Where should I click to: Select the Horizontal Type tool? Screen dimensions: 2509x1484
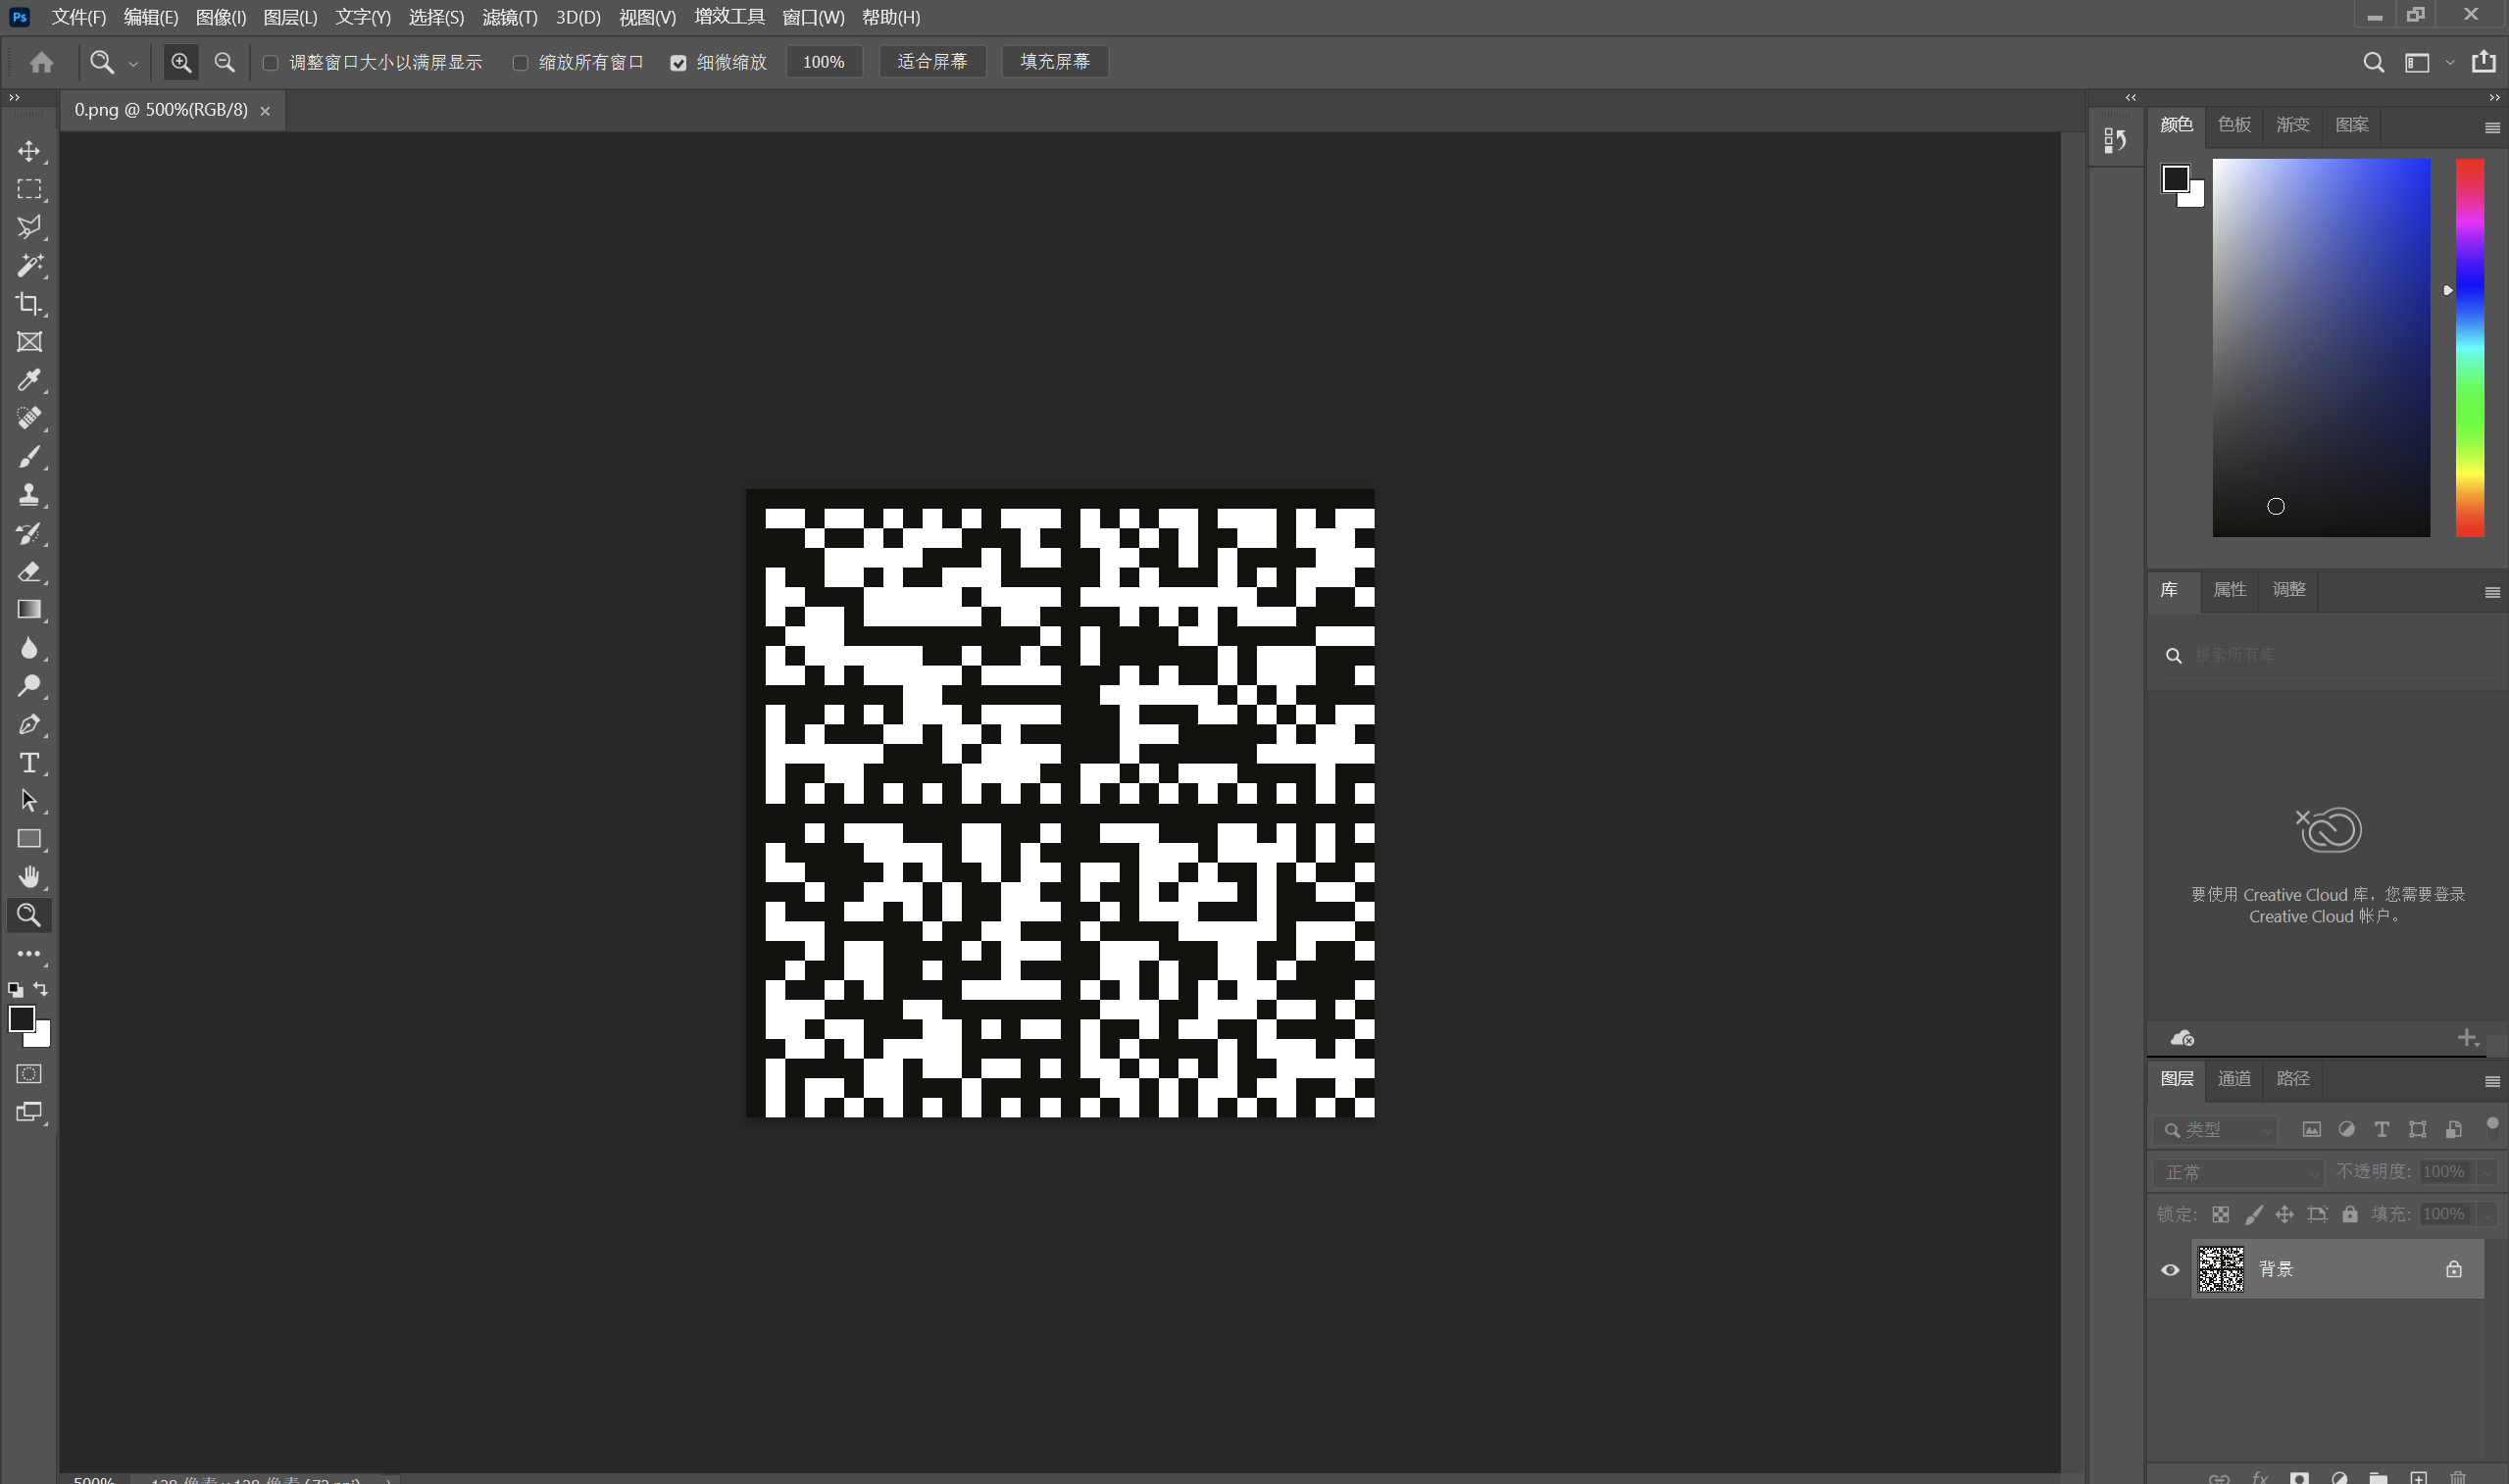tap(29, 763)
